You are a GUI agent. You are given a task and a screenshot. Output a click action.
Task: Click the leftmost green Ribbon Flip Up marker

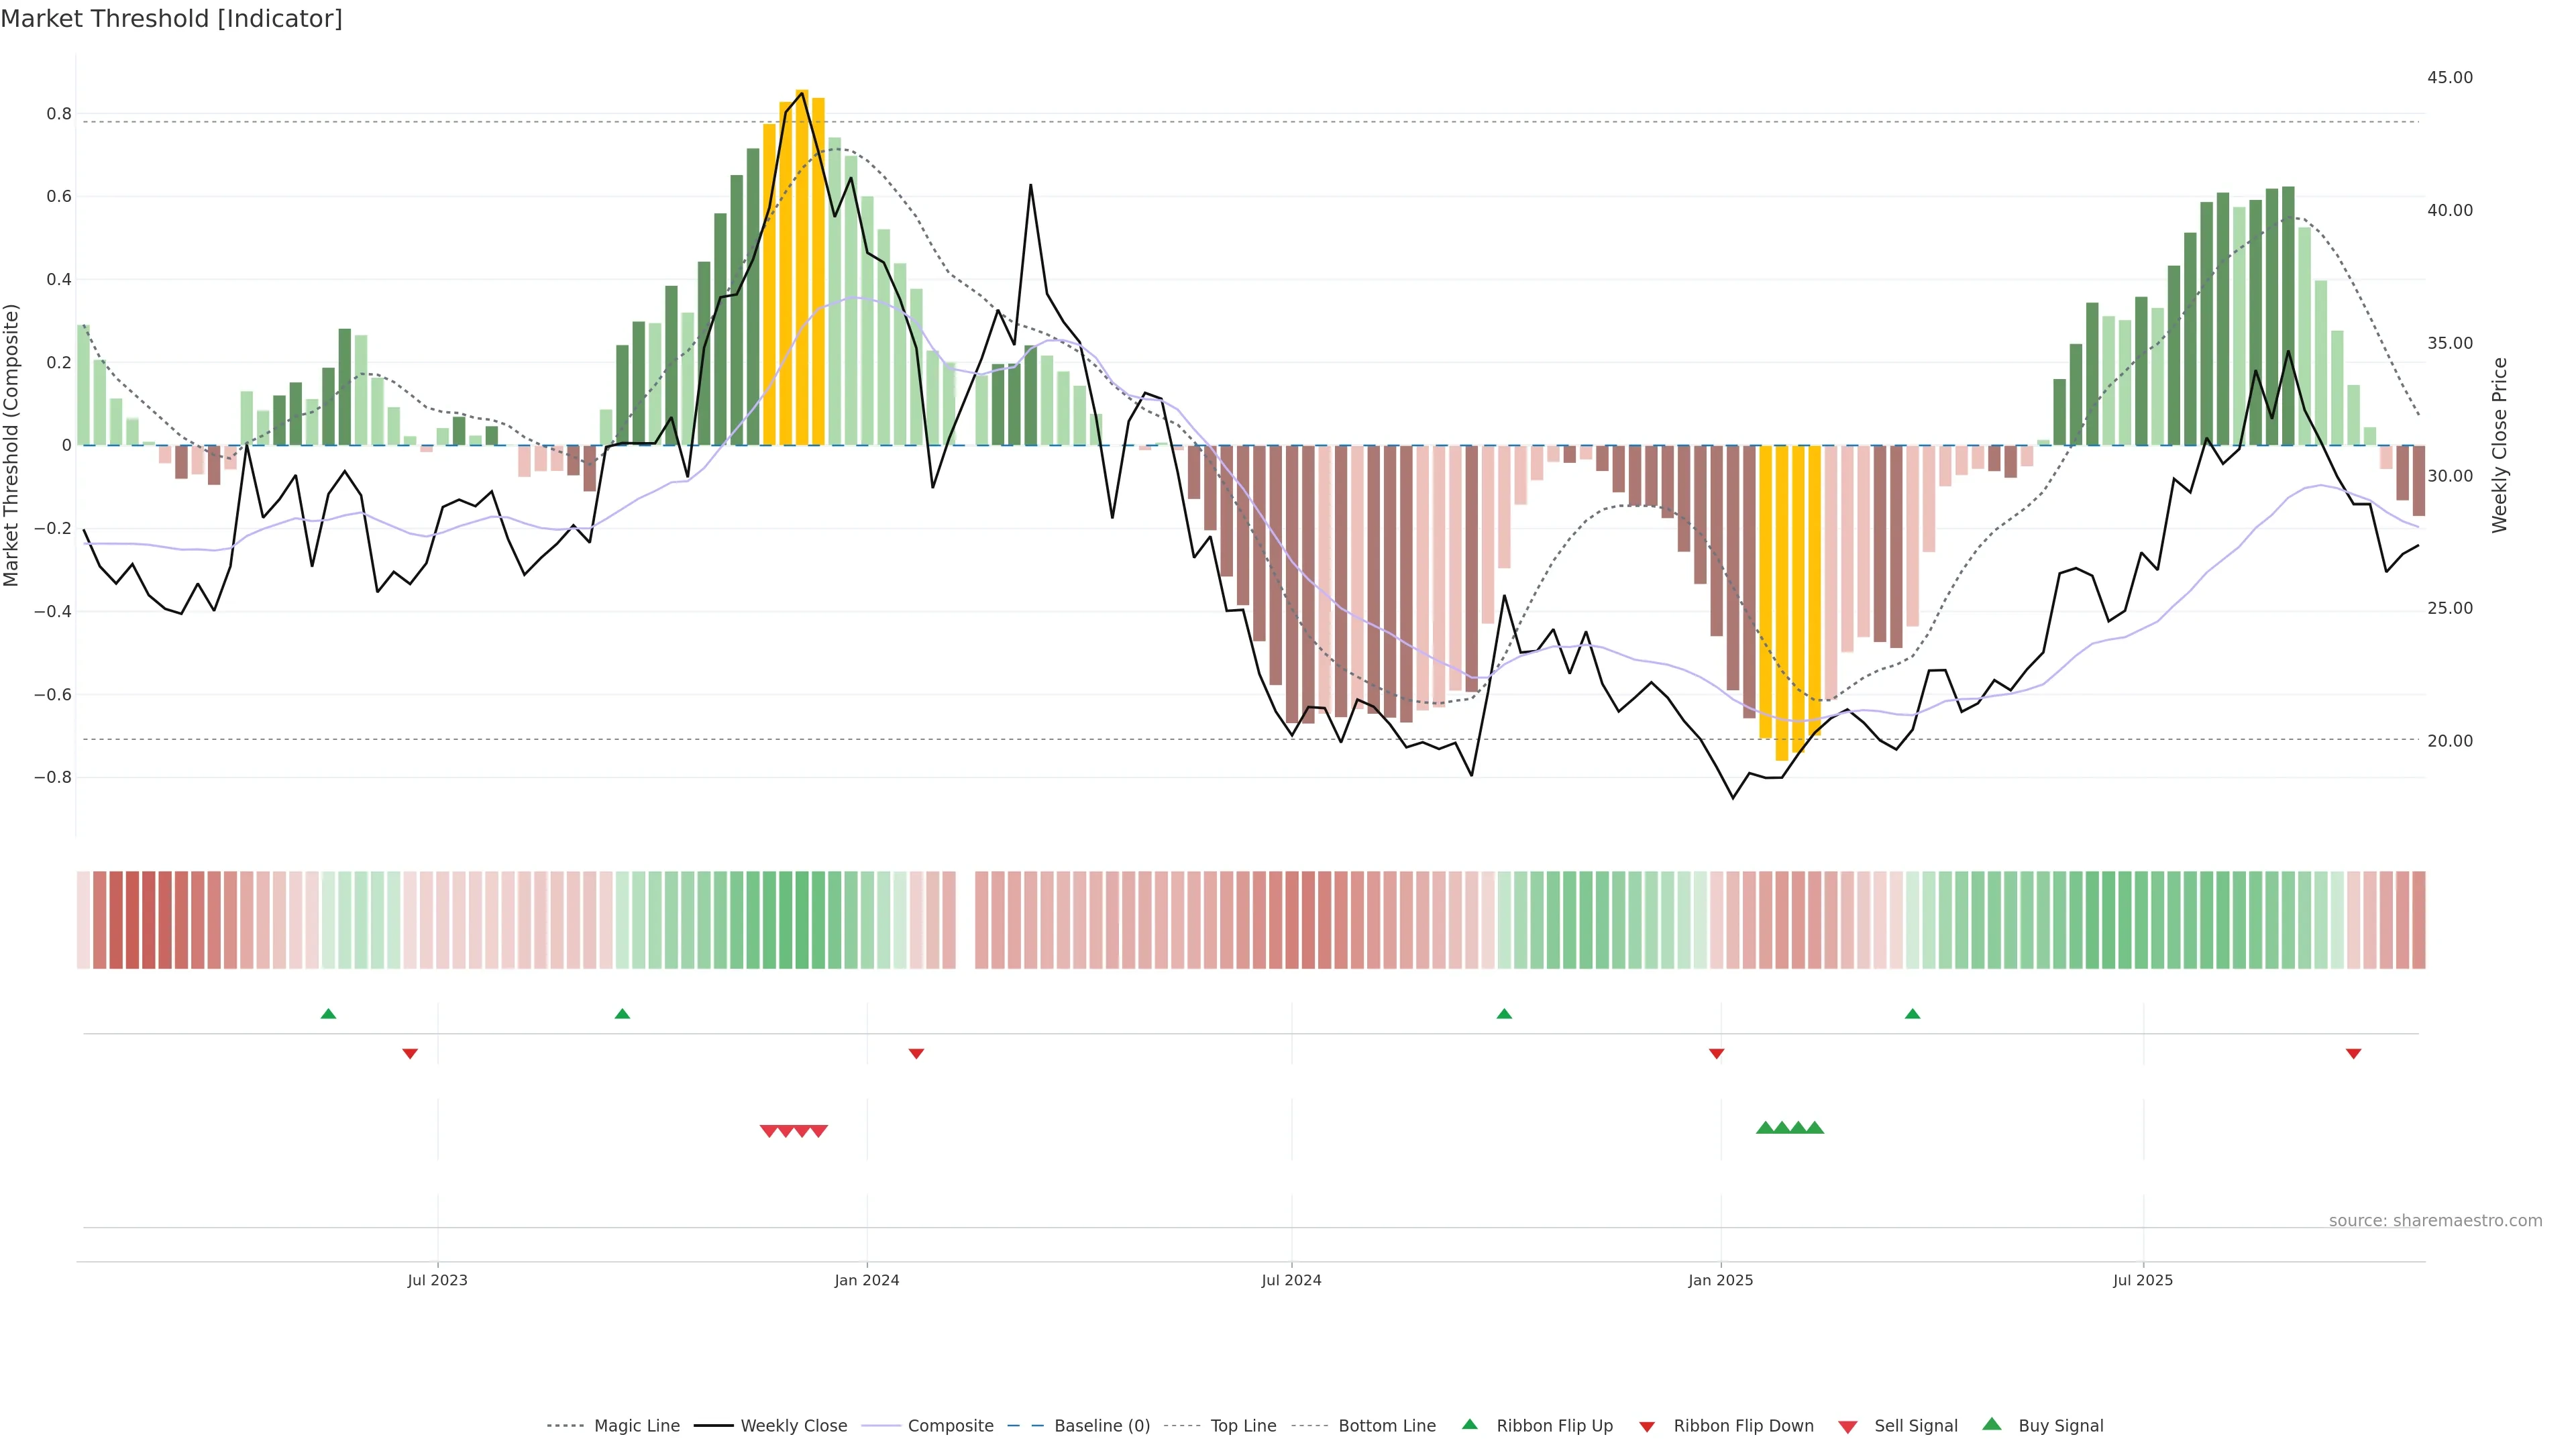click(328, 1014)
